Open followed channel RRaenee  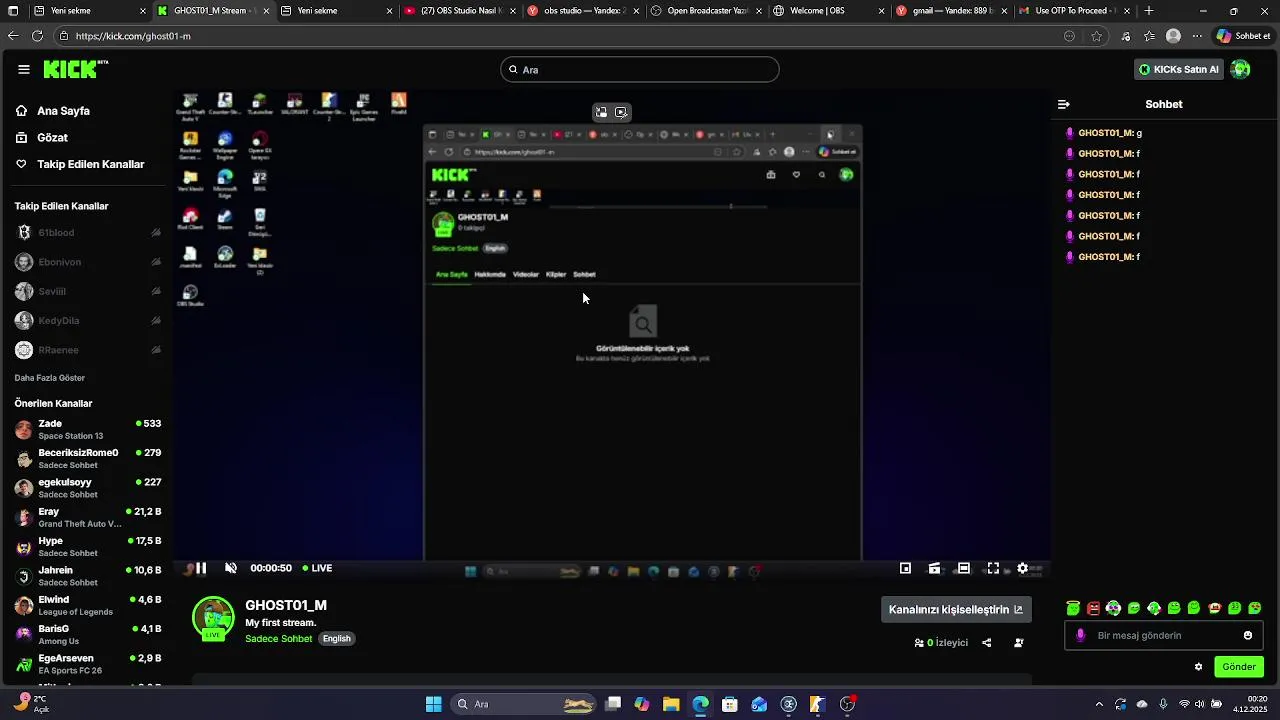[x=88, y=350]
